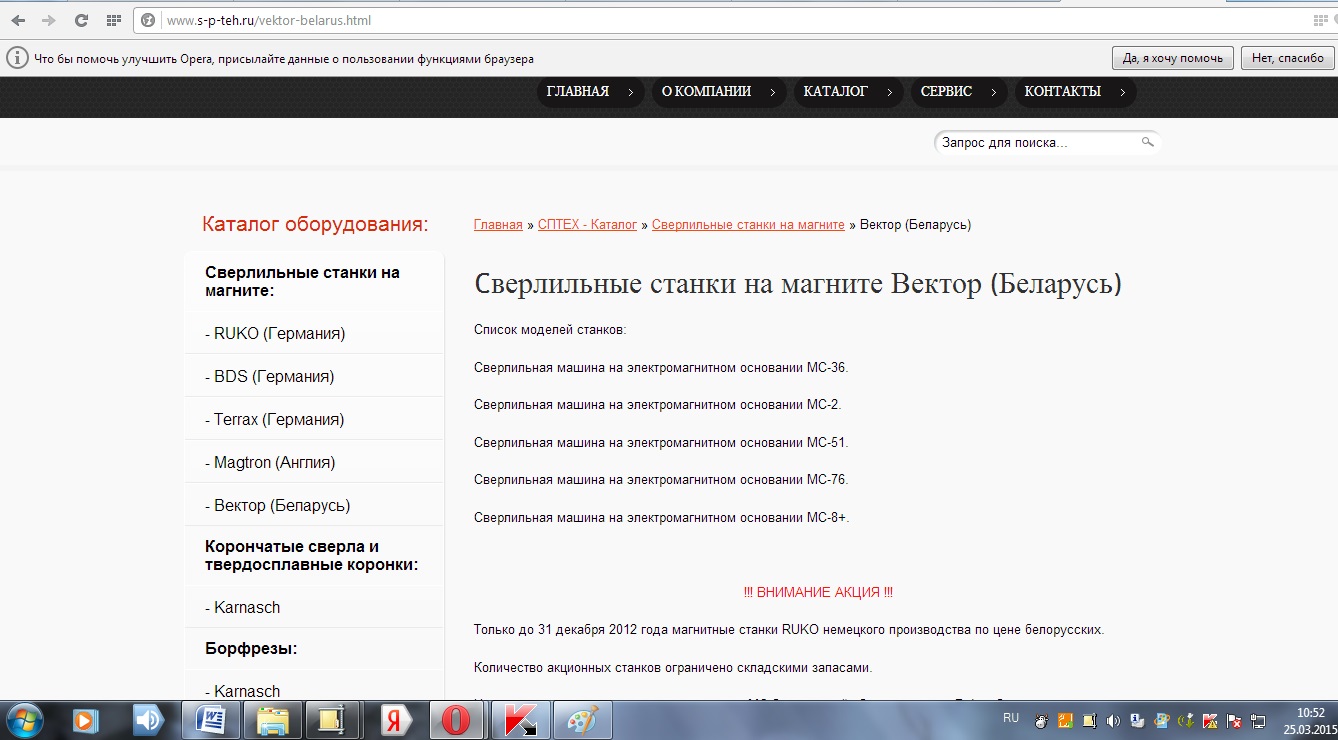The image size is (1338, 740).
Task: Click the 'Список моделей станков:' text
Action: (x=550, y=330)
